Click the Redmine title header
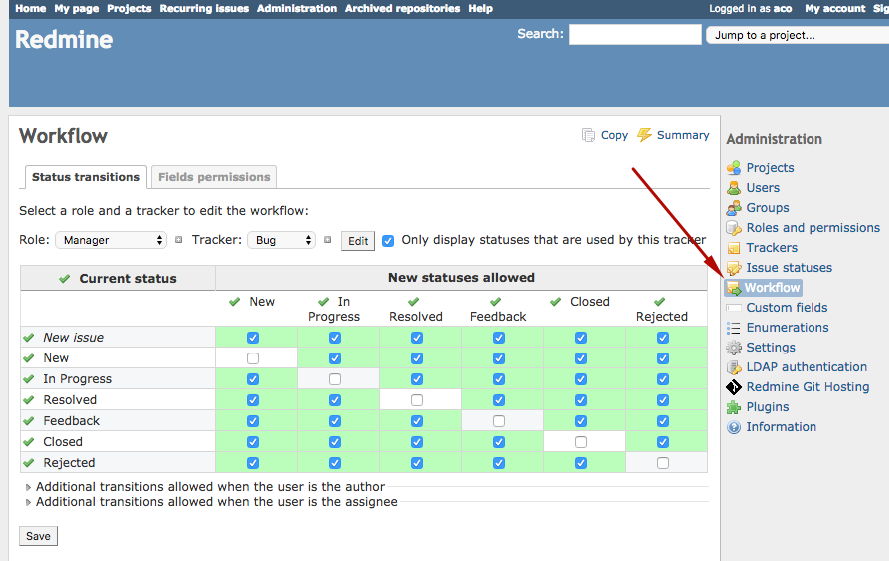 tap(64, 39)
